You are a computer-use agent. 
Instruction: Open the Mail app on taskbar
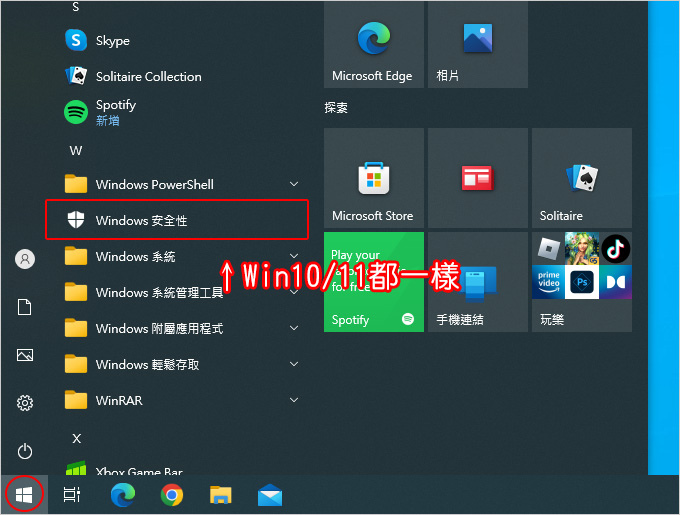(269, 495)
